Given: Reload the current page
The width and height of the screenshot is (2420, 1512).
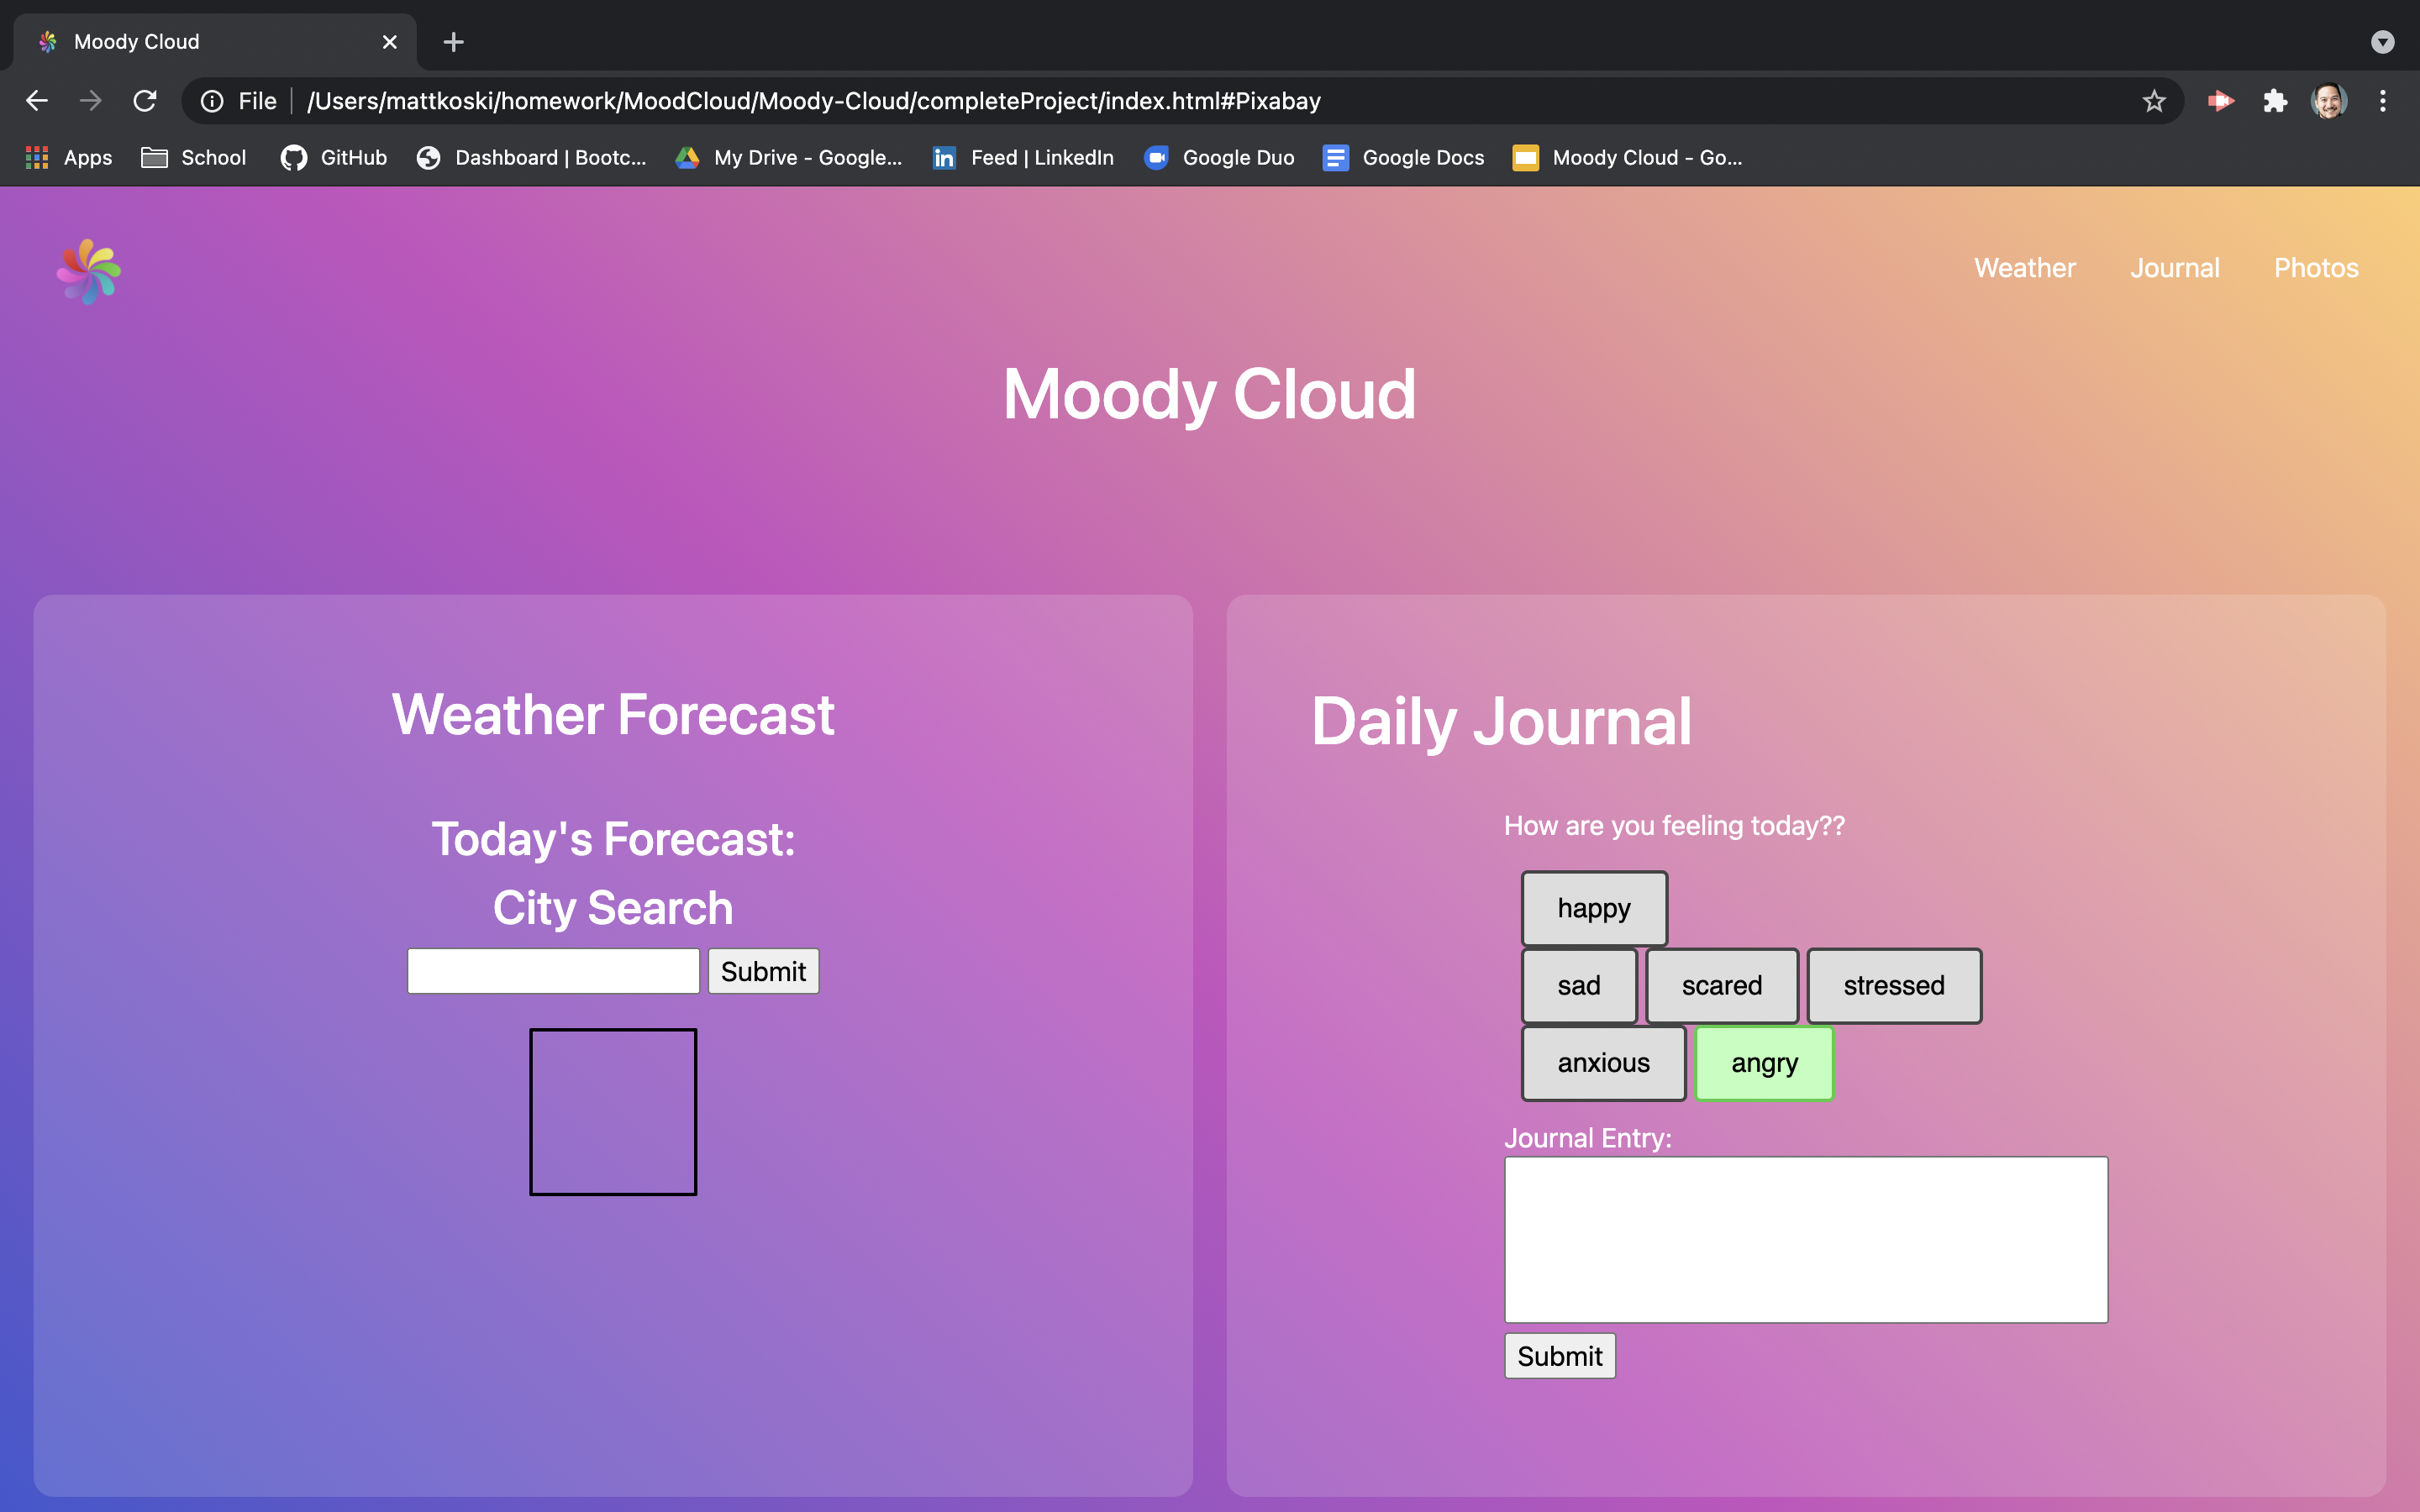Looking at the screenshot, I should point(145,101).
